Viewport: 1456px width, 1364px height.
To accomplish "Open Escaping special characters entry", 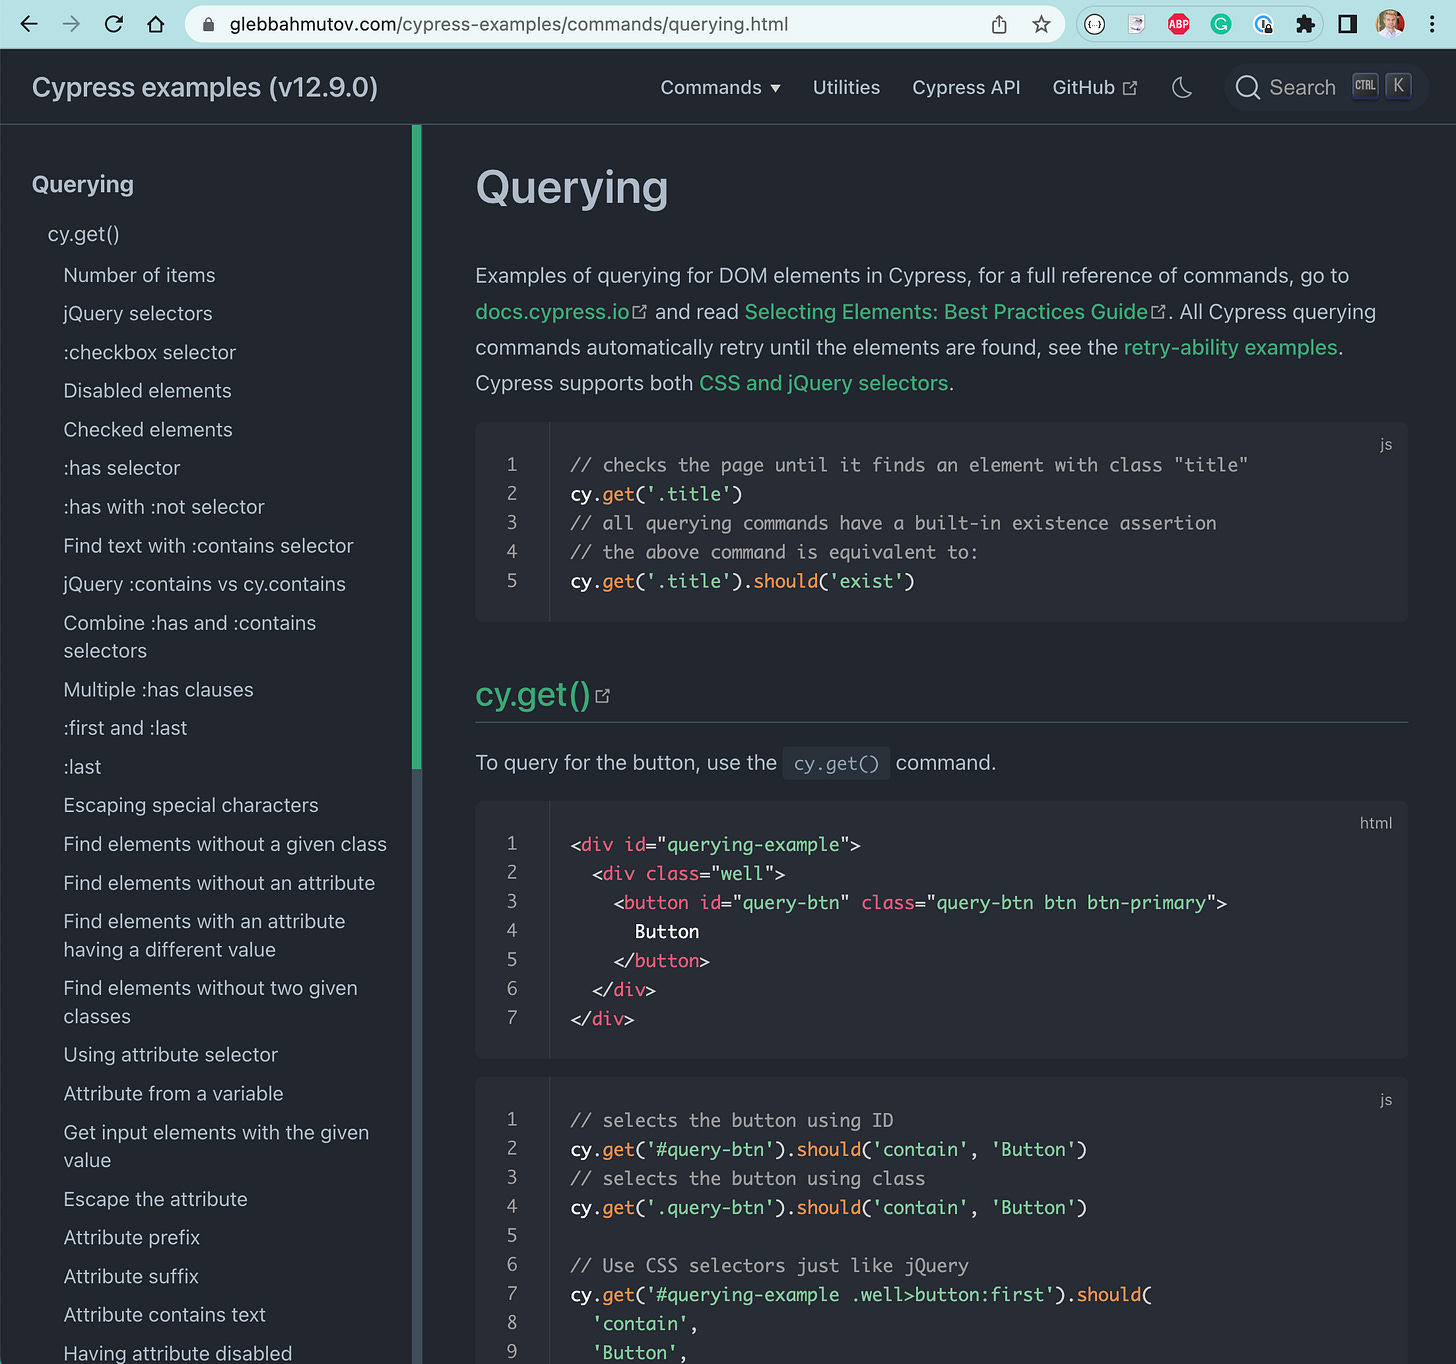I will point(191,805).
